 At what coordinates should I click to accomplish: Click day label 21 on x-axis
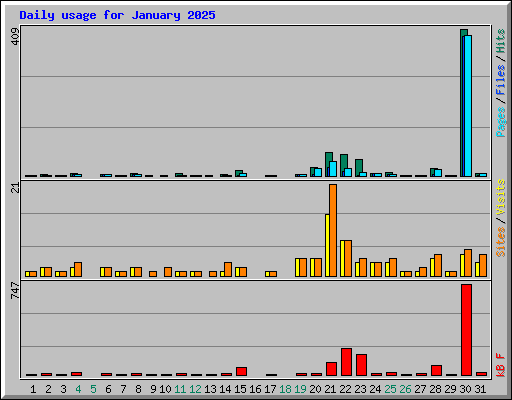tap(330, 389)
